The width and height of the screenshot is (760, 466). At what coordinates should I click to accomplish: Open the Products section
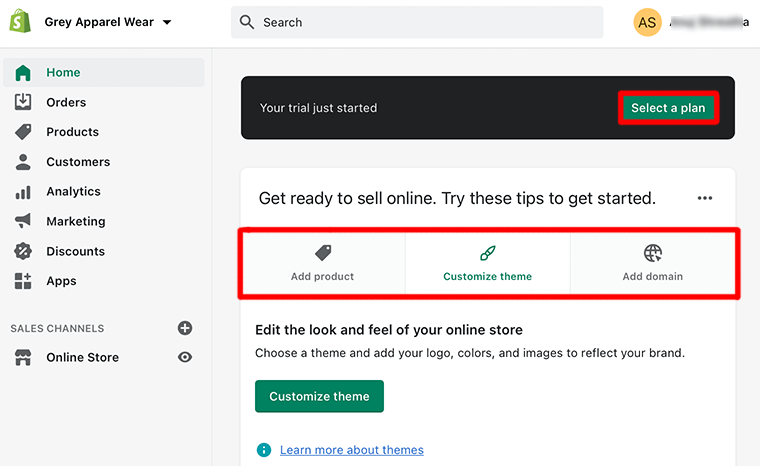[72, 132]
